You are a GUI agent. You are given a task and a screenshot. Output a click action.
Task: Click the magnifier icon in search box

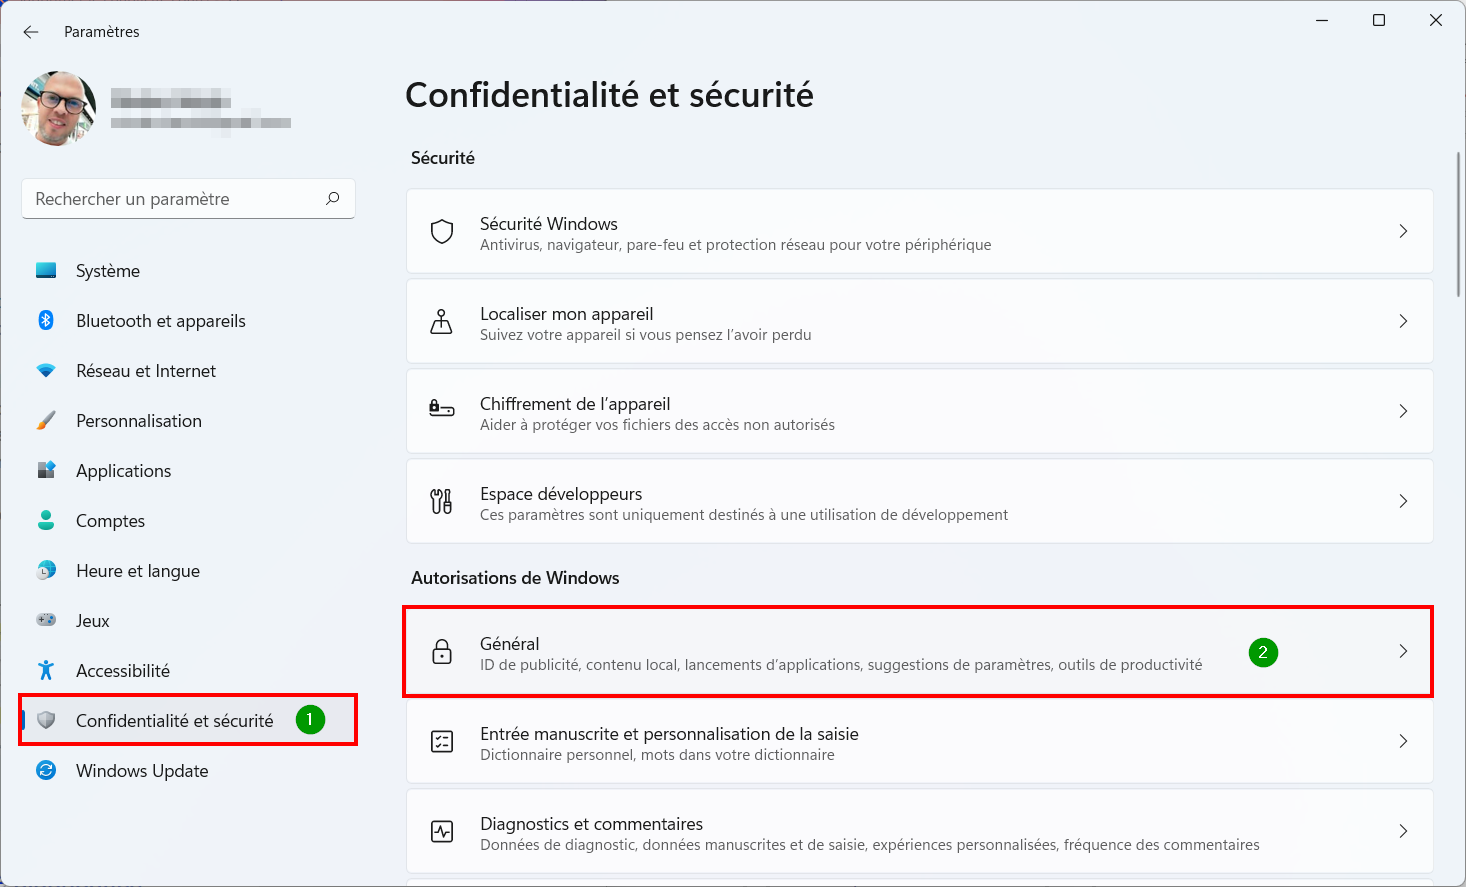[333, 198]
